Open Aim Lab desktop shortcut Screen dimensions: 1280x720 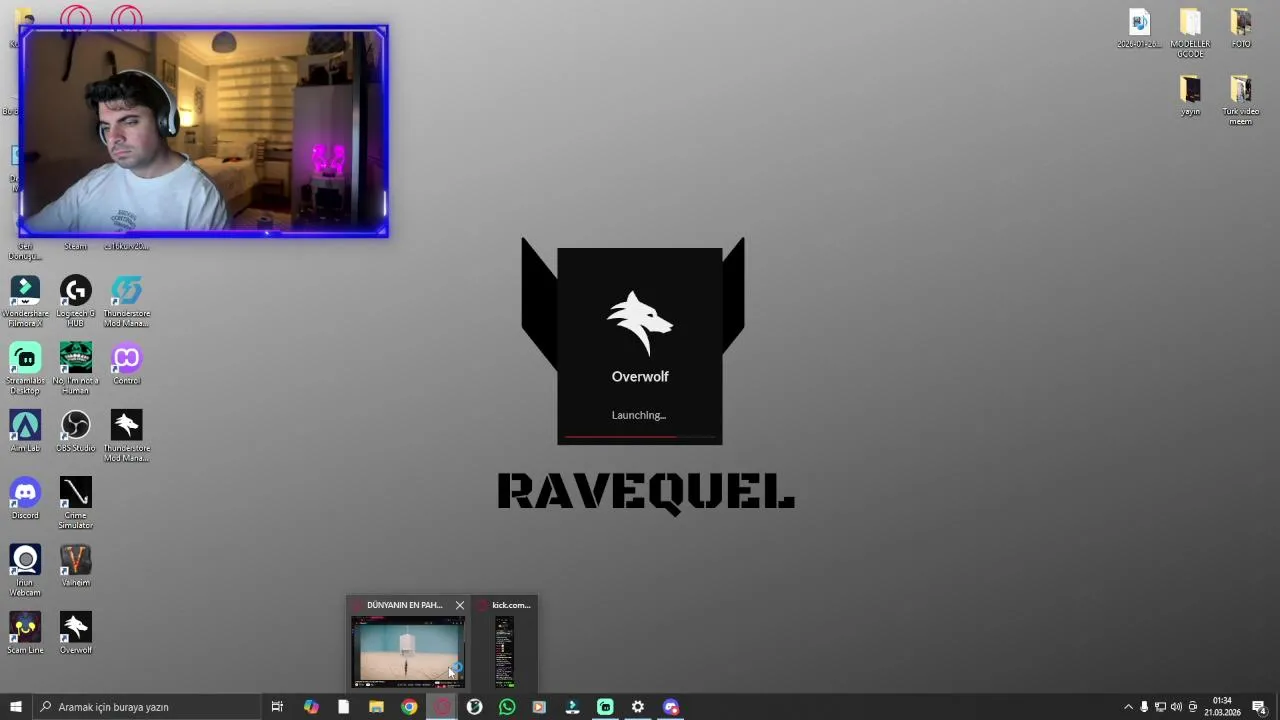click(25, 430)
